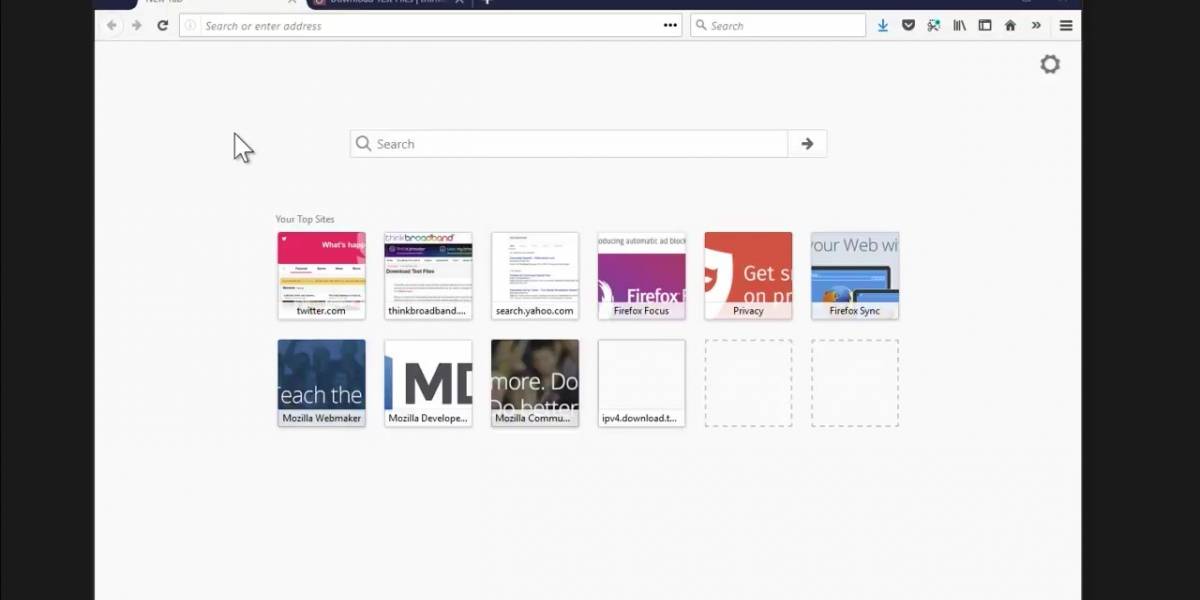The image size is (1200, 600).
Task: Click the screenshots scissors toolbar icon
Action: click(934, 26)
